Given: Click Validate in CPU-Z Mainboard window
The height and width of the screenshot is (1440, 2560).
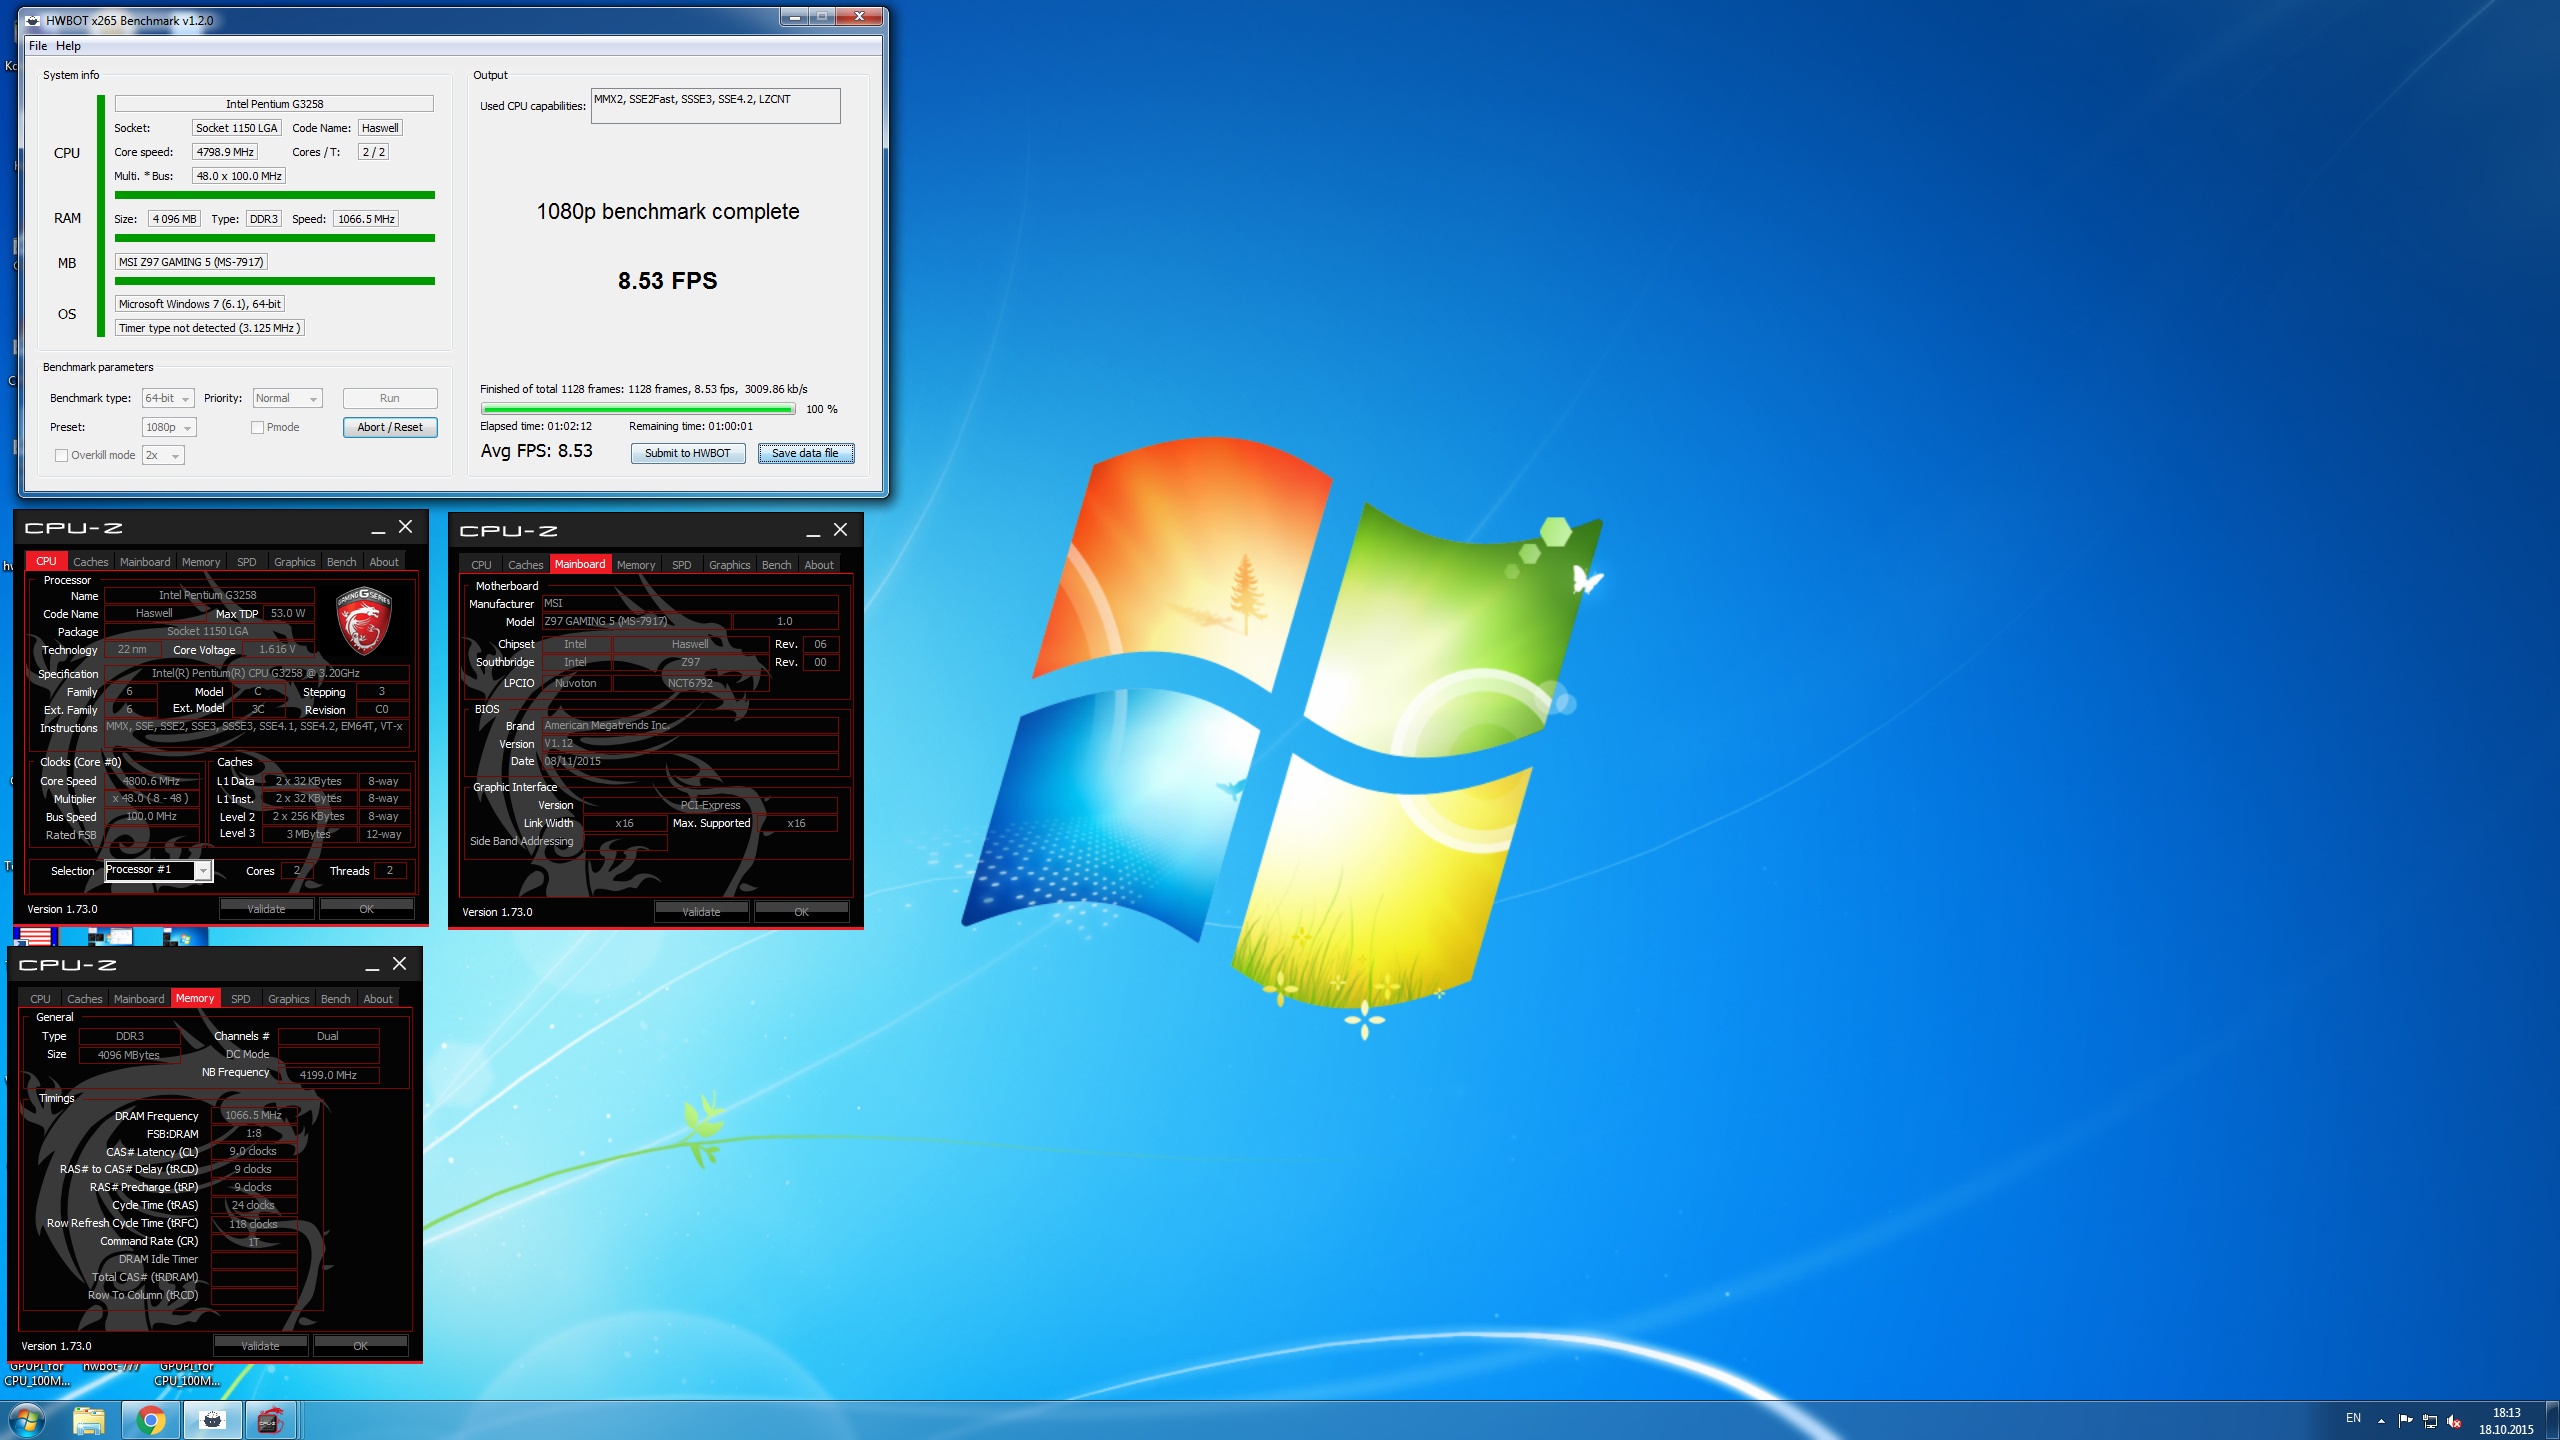Looking at the screenshot, I should coord(702,912).
